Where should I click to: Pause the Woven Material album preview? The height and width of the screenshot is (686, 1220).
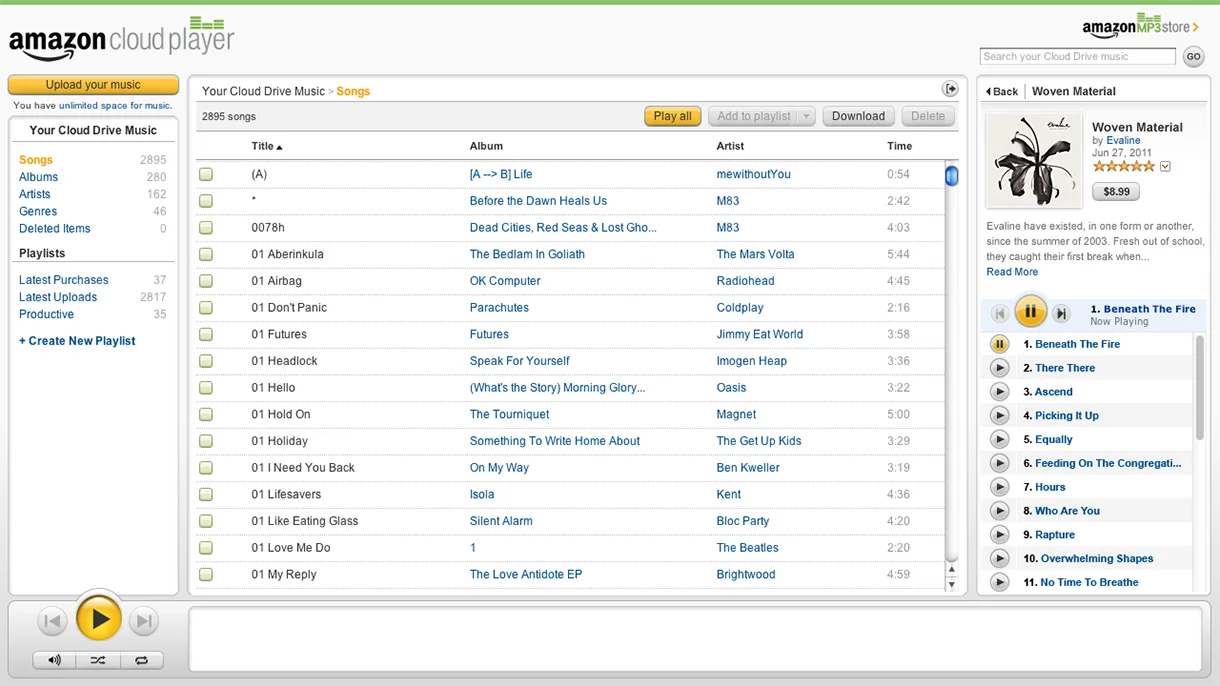tap(1030, 312)
